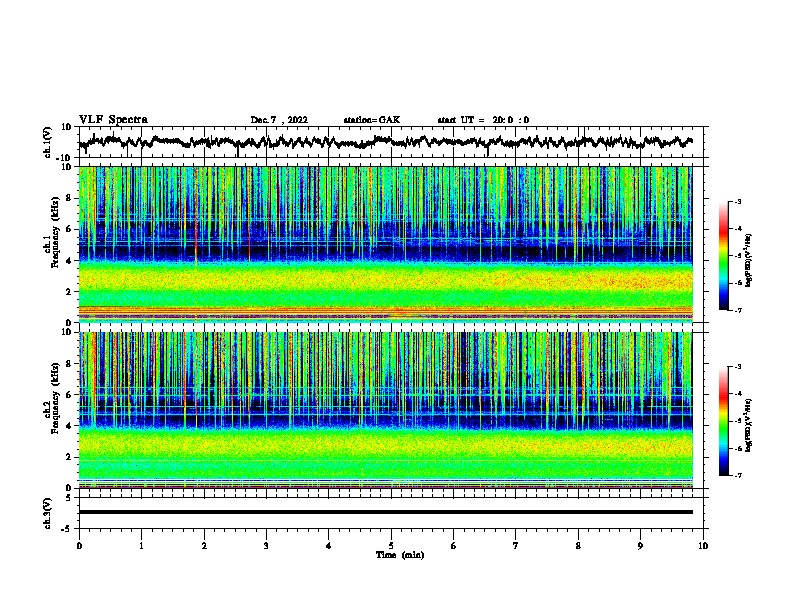
Task: Click the '4' kHz tick on ch.1 spectrogram
Action: click(x=70, y=261)
